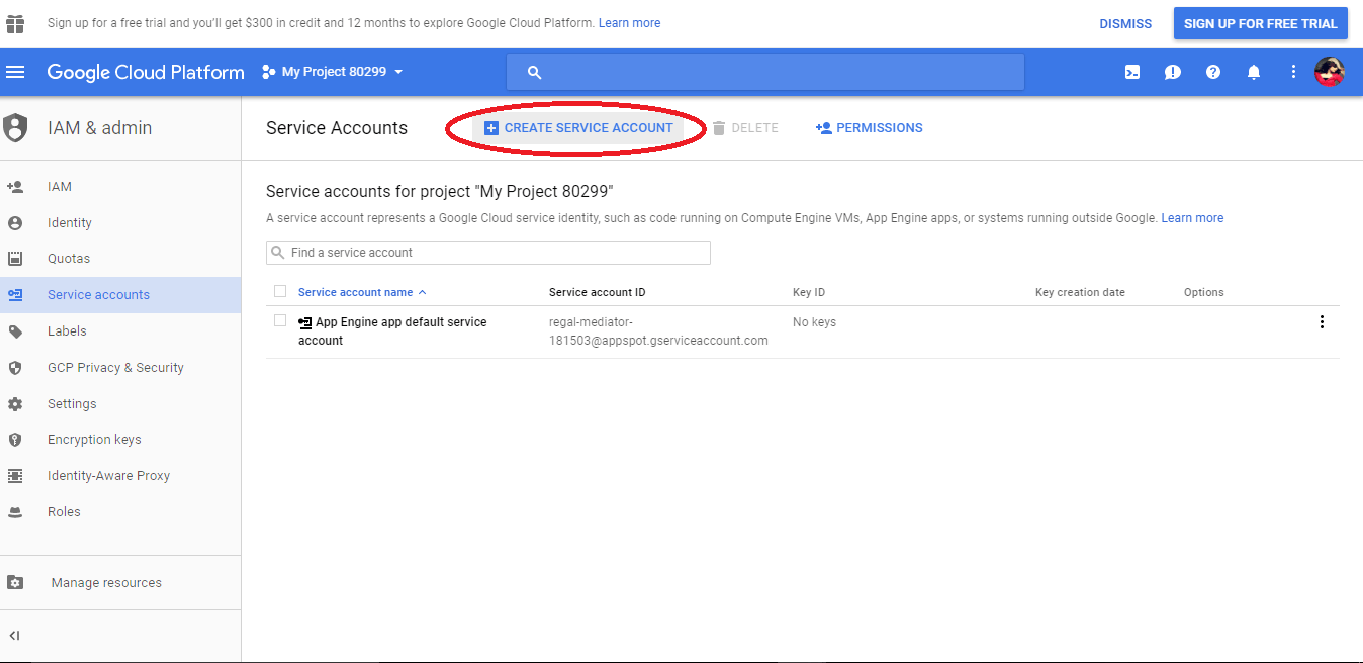The height and width of the screenshot is (663, 1363).
Task: Click App Engine app default service account name
Action: pos(392,331)
